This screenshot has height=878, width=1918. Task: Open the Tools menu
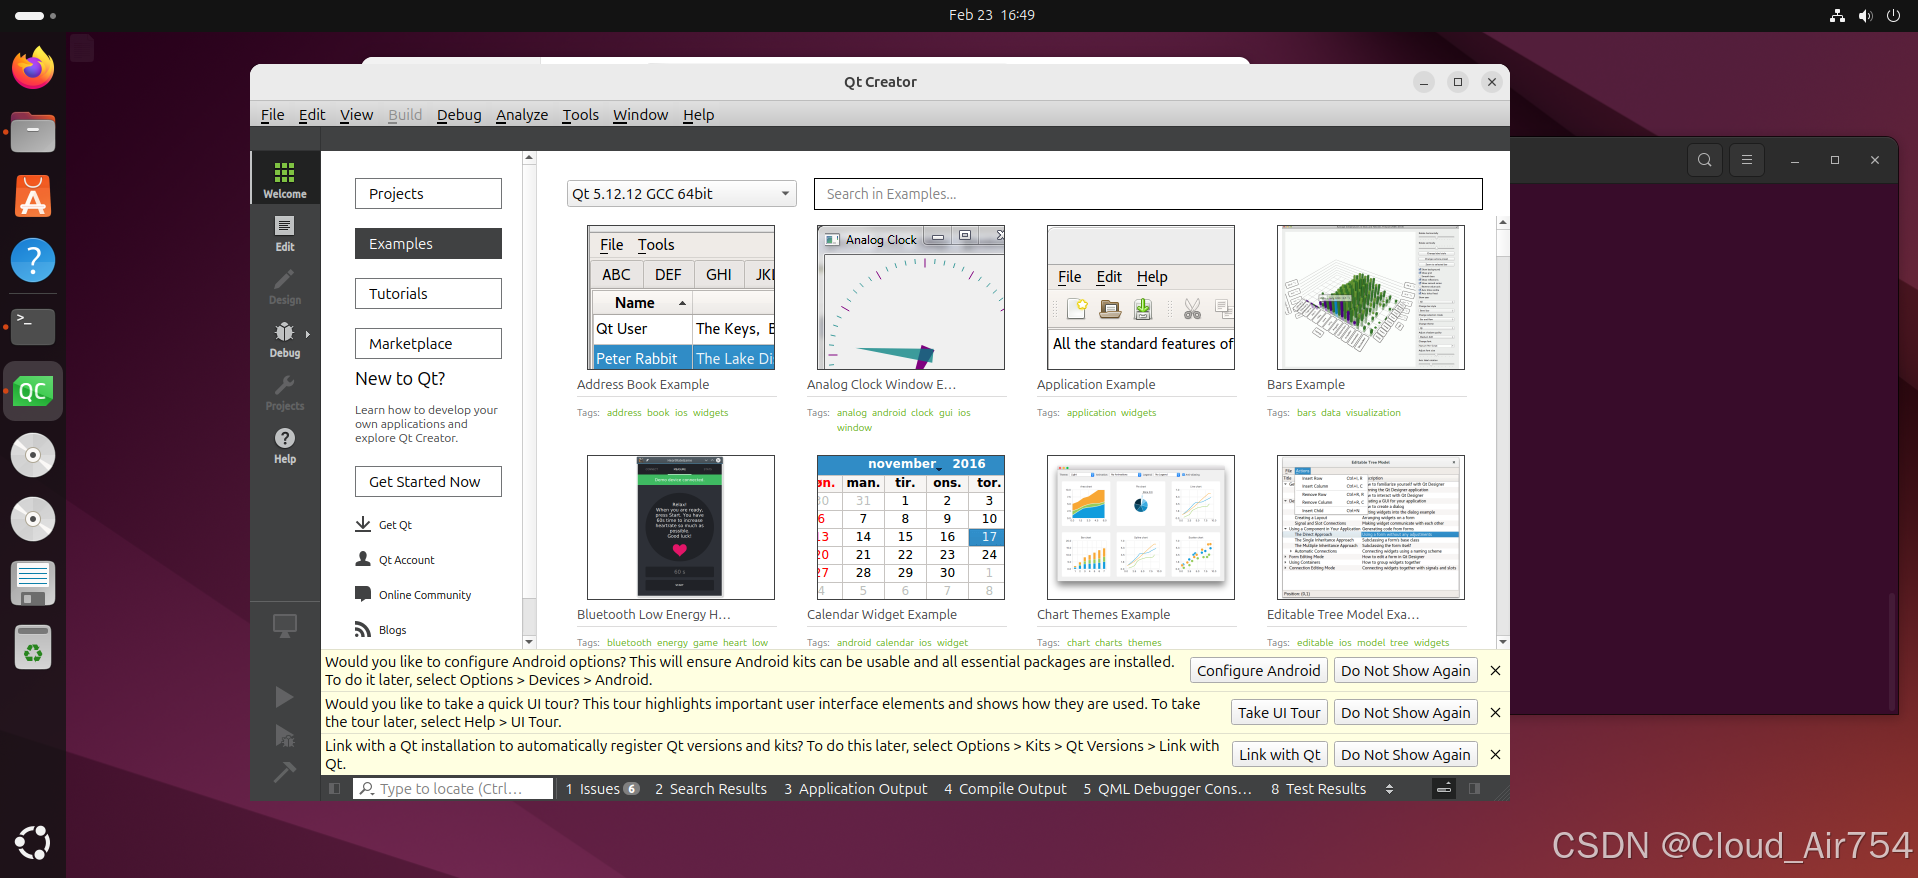click(580, 115)
